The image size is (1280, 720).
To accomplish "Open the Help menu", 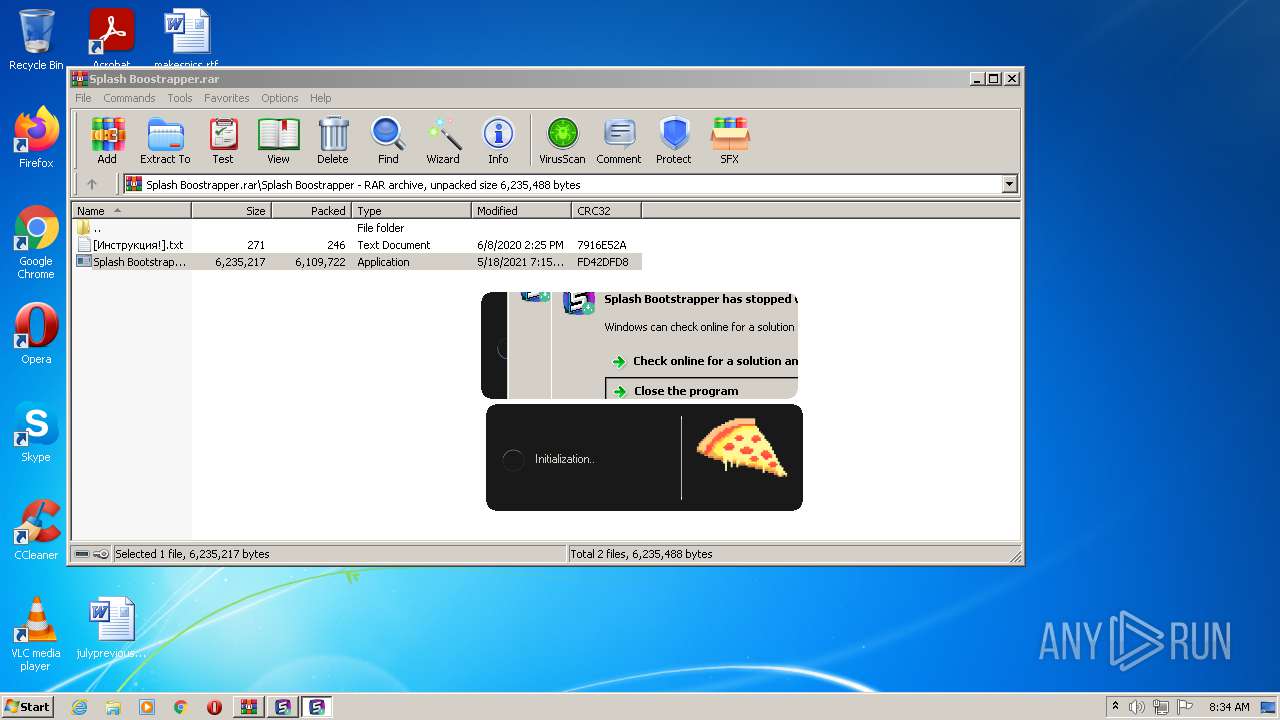I will pyautogui.click(x=320, y=98).
